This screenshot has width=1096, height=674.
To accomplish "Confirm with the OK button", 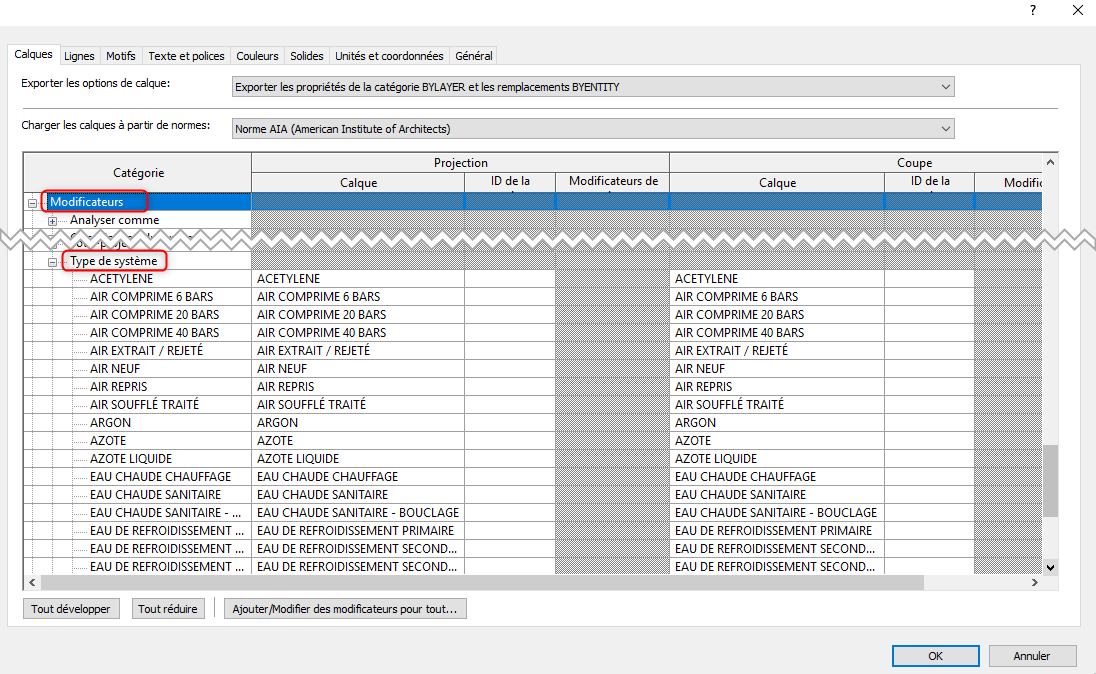I will (x=934, y=656).
